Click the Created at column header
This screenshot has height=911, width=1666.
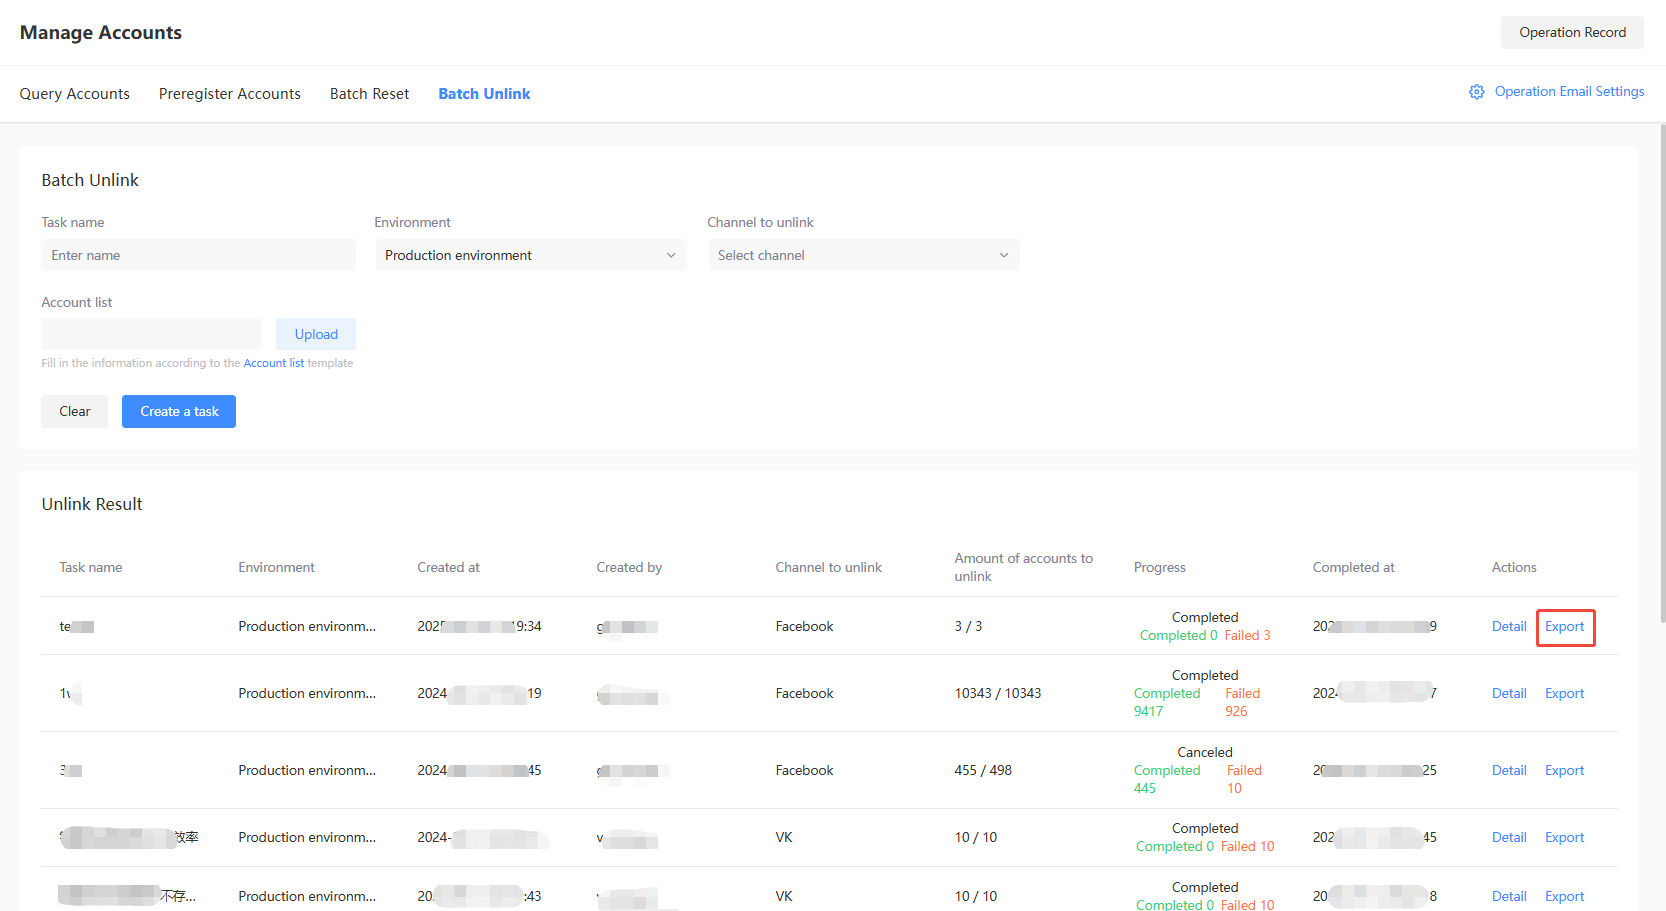(448, 567)
